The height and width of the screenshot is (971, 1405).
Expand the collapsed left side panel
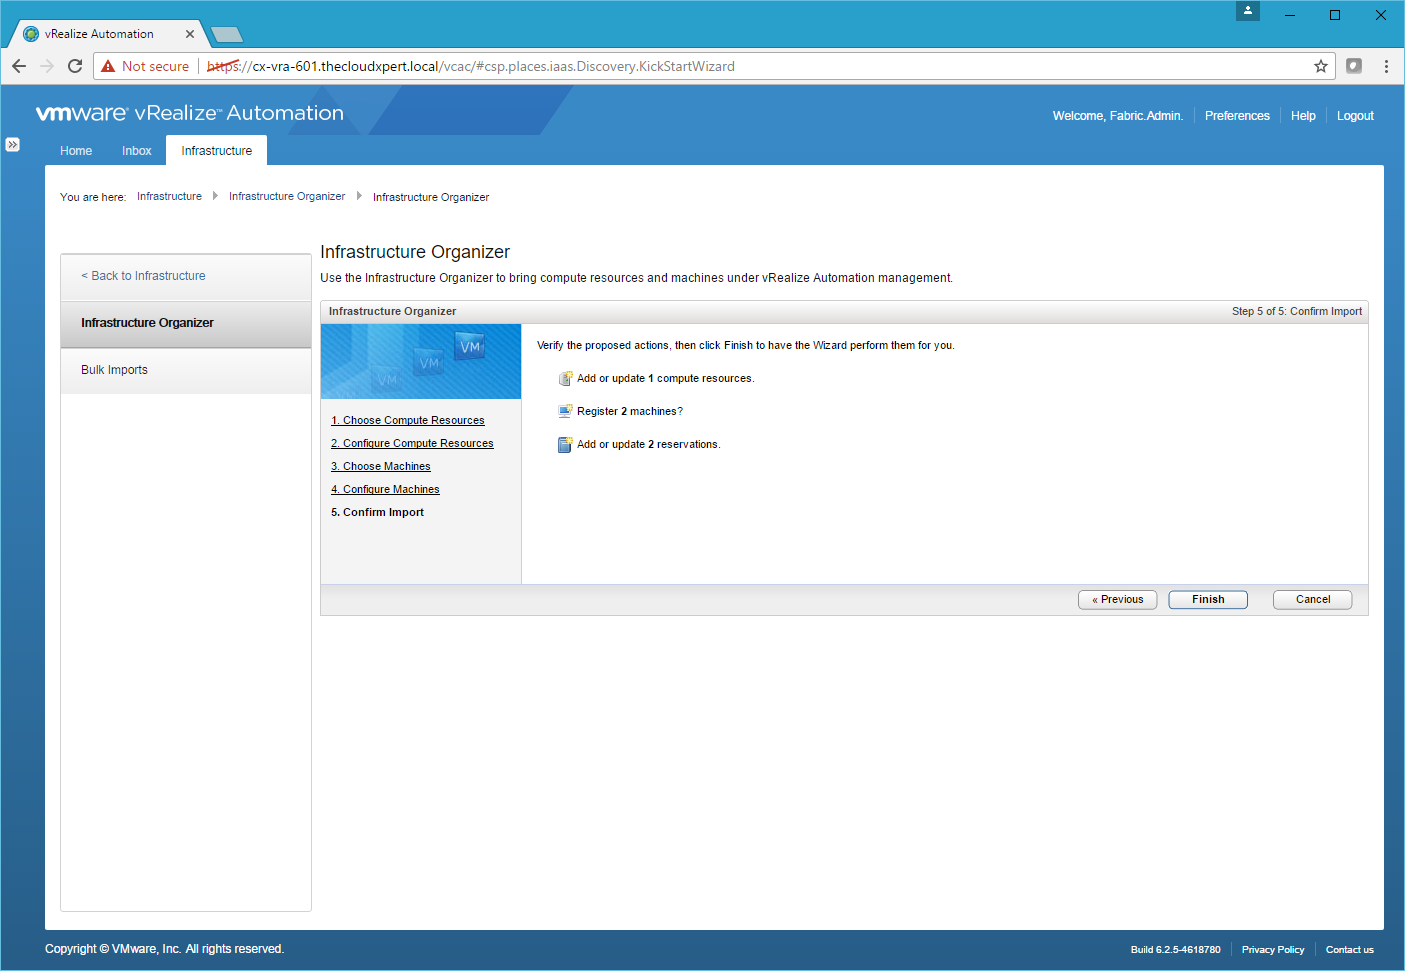pyautogui.click(x=12, y=145)
